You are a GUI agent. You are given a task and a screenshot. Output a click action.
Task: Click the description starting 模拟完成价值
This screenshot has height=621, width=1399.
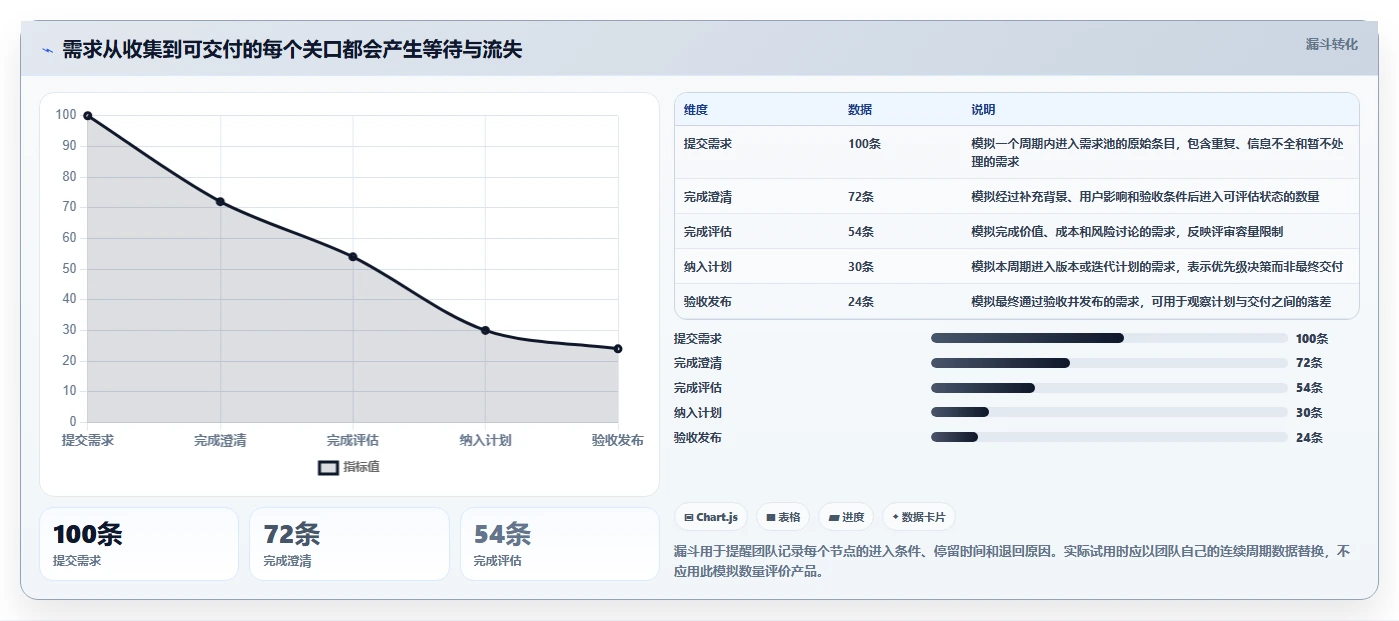pyautogui.click(x=1127, y=232)
